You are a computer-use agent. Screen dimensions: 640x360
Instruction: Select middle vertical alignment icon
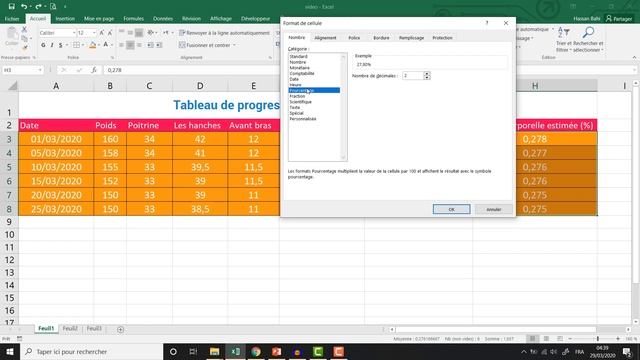(x=130, y=33)
